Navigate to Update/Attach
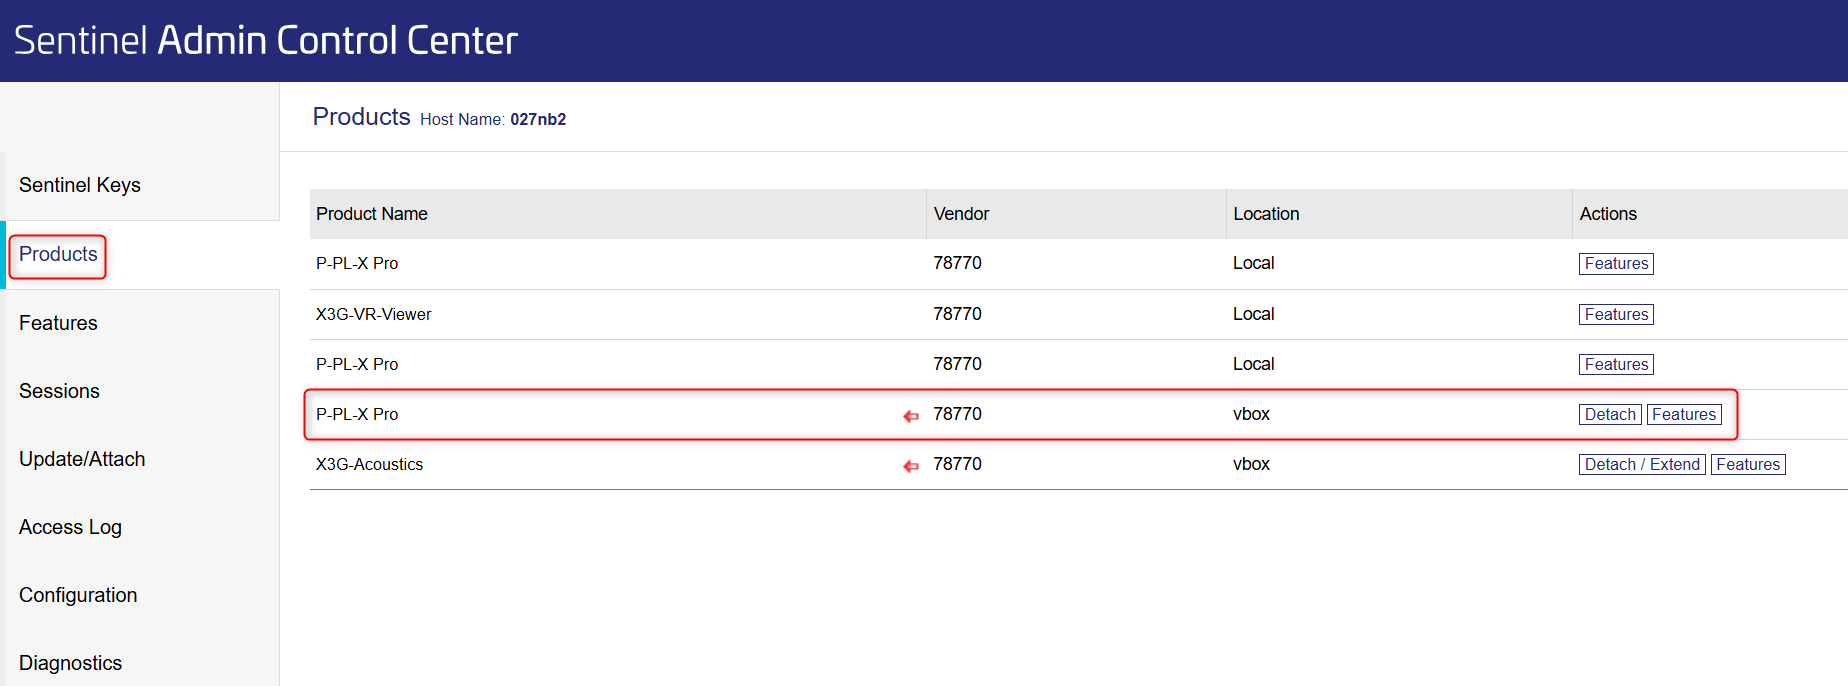 pyautogui.click(x=82, y=459)
